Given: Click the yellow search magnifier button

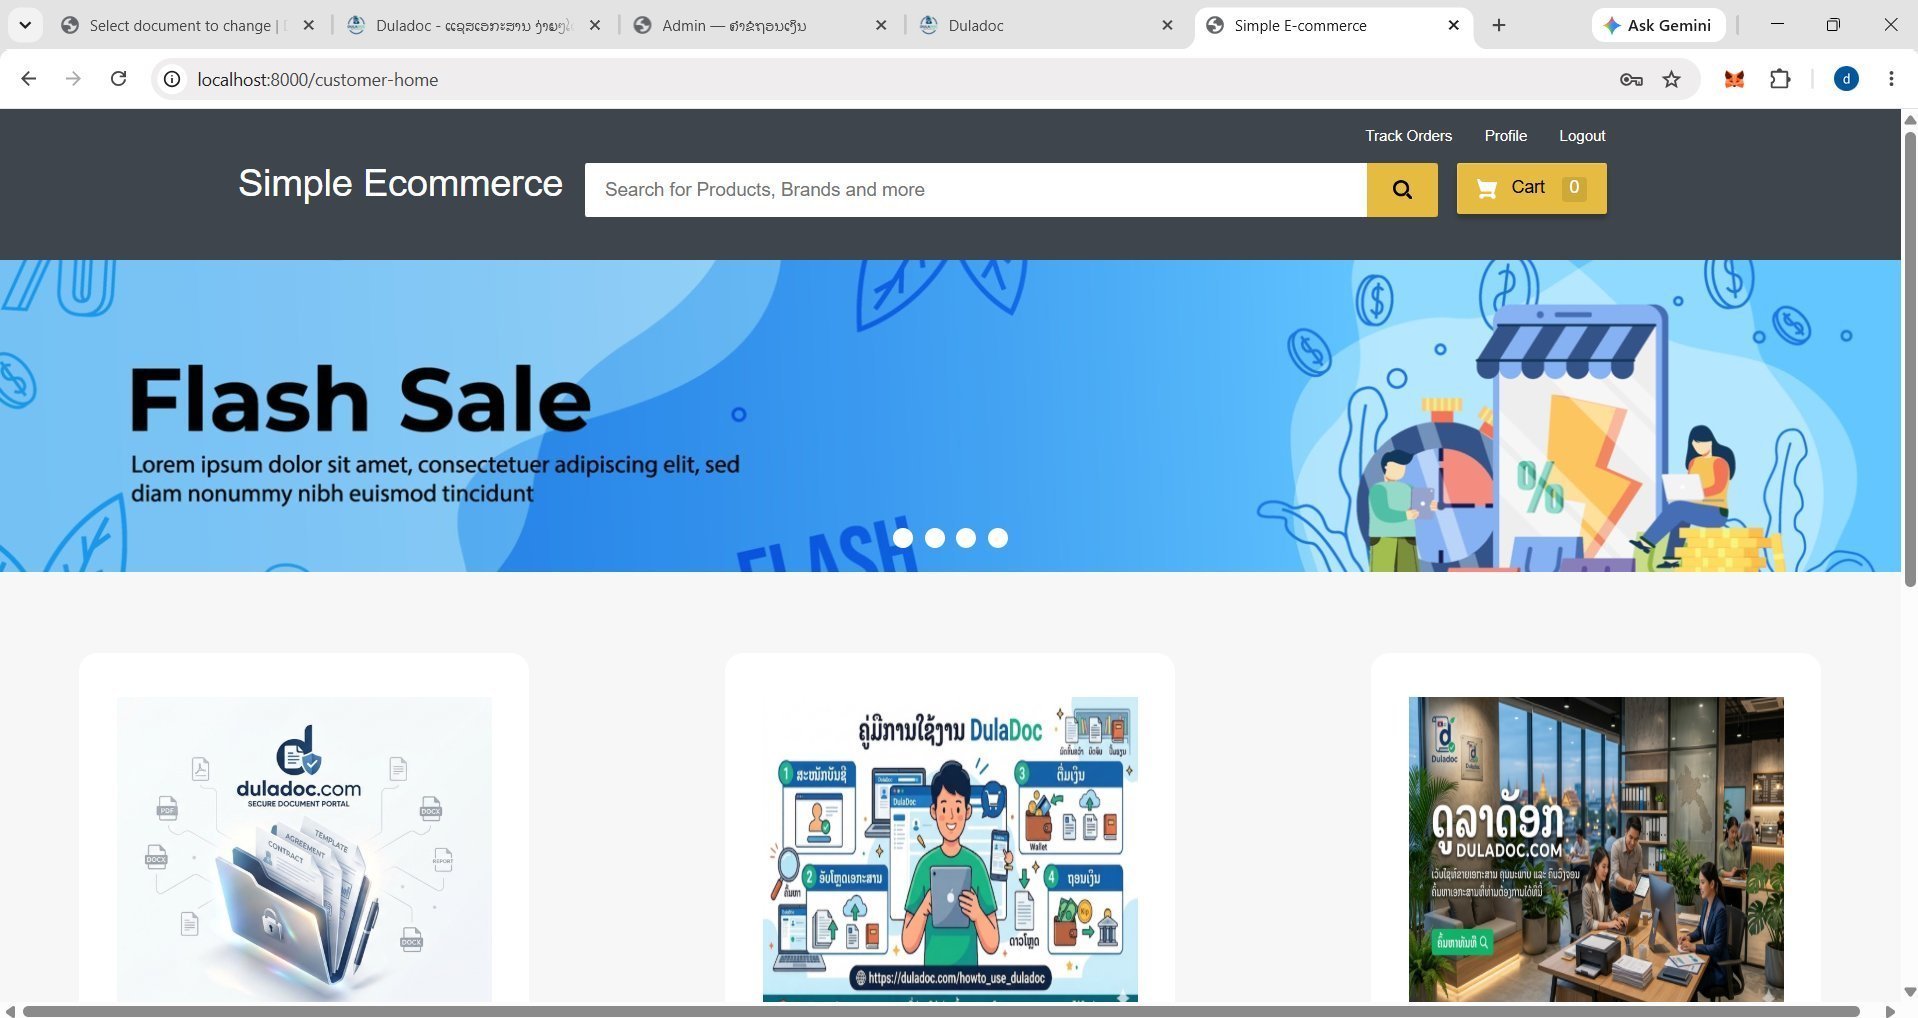Looking at the screenshot, I should pyautogui.click(x=1401, y=189).
